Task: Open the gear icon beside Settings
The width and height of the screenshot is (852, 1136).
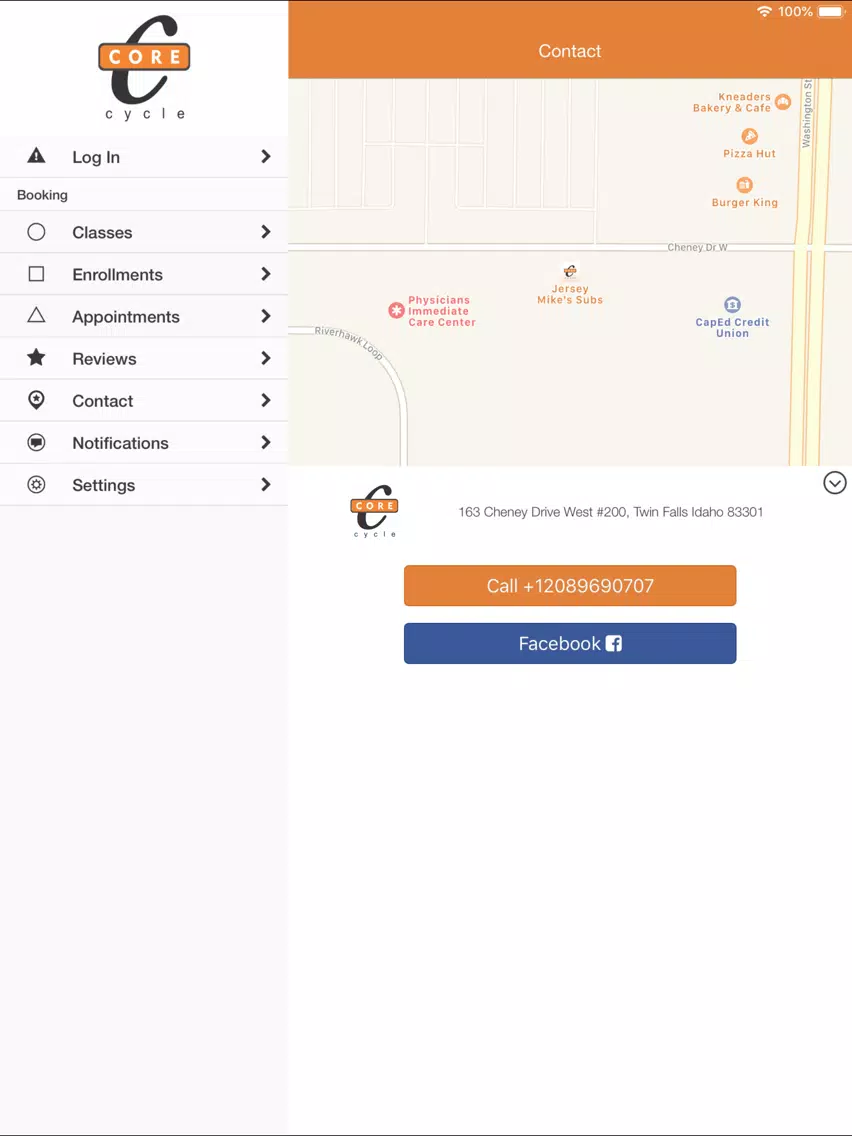Action: [36, 484]
